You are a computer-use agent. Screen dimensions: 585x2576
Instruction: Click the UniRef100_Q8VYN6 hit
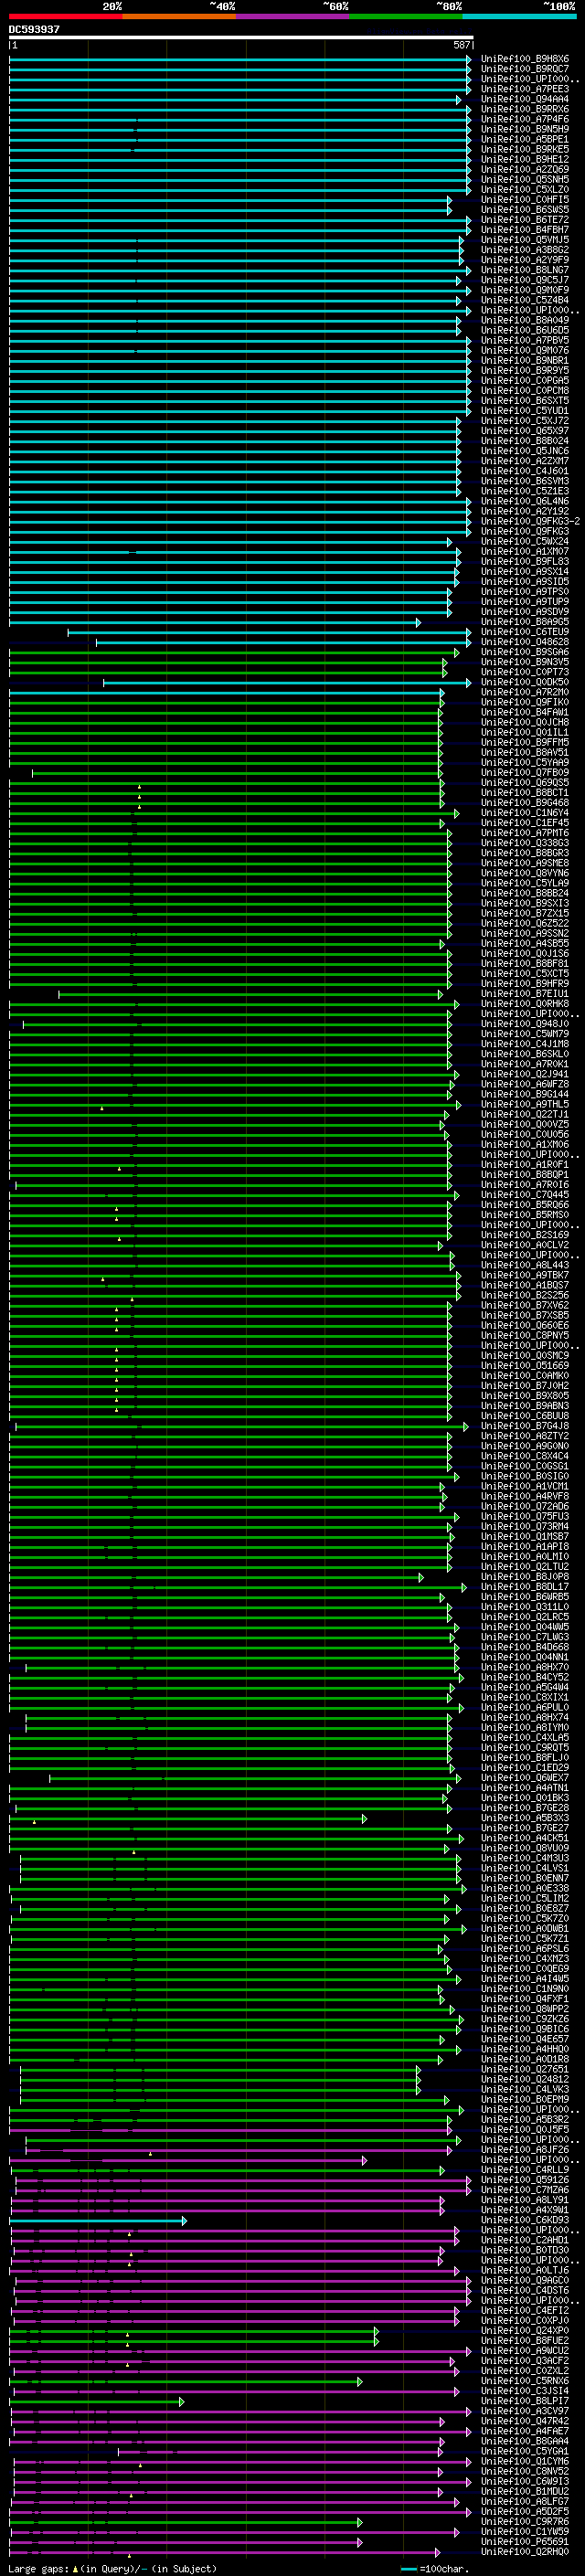coord(525,873)
